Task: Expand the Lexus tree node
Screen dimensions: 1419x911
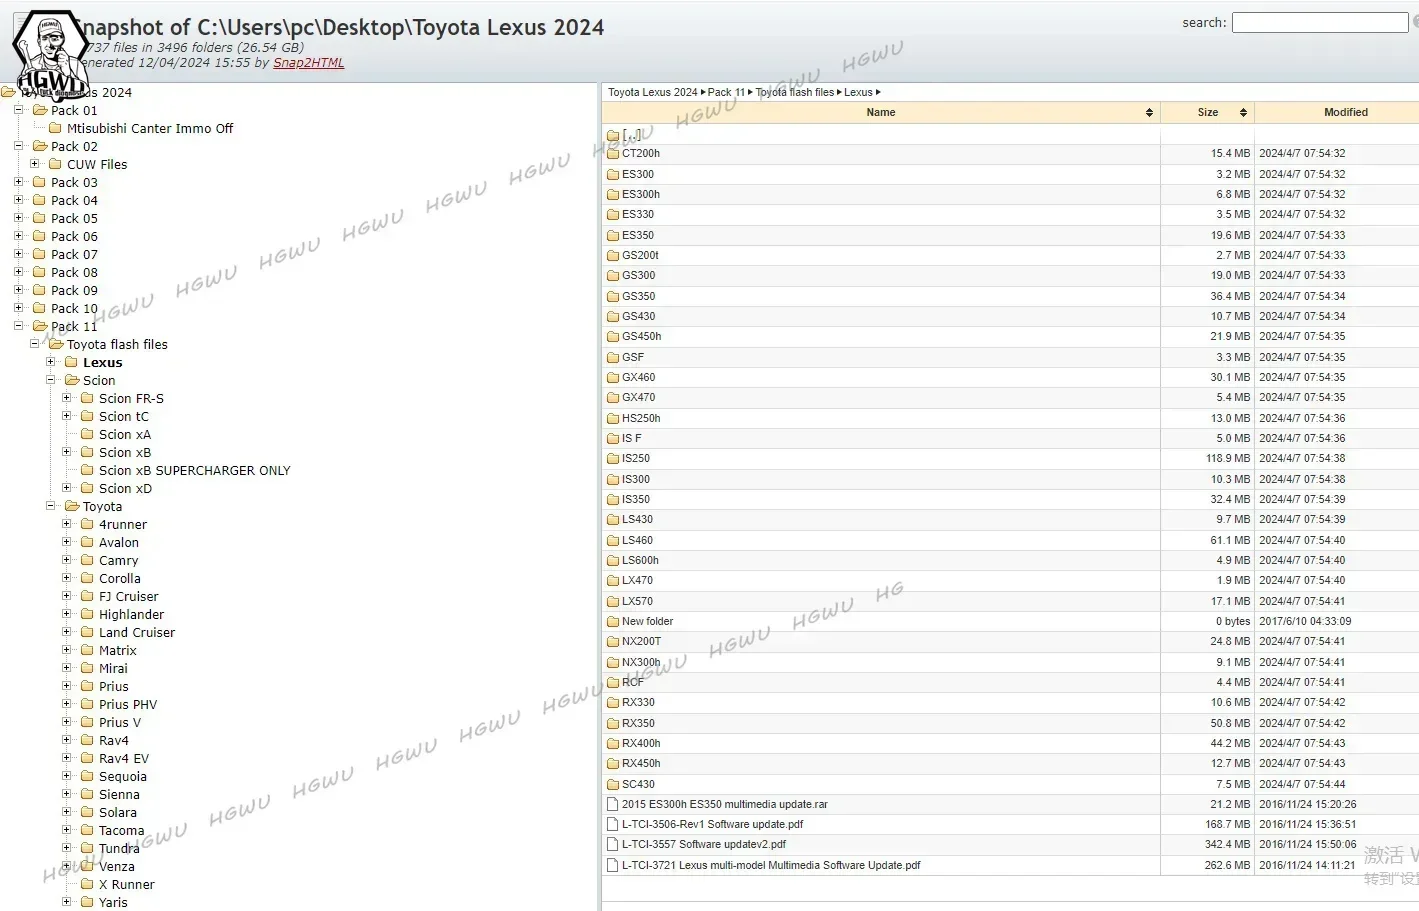Action: 50,362
